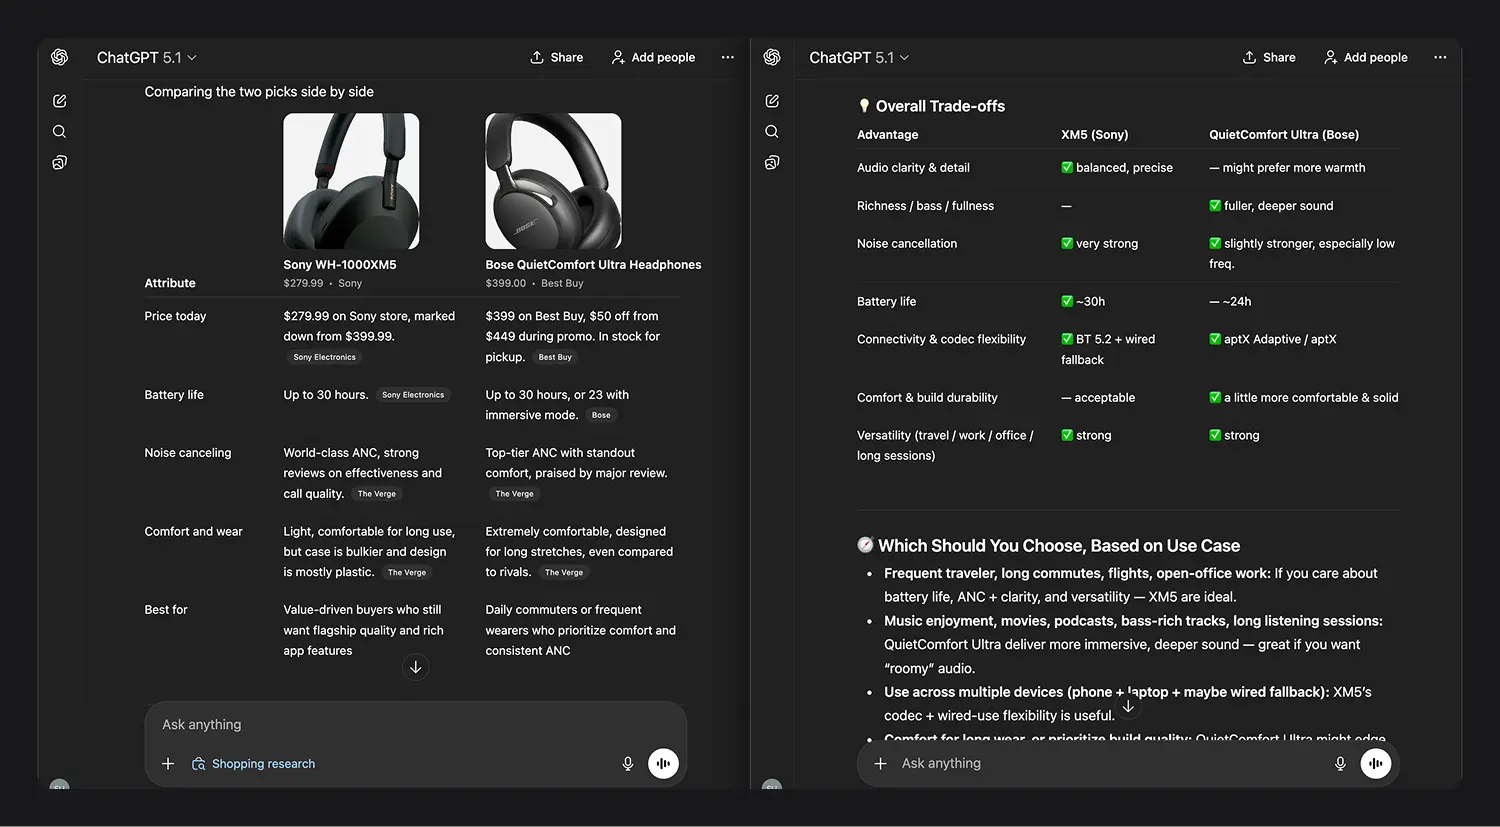Image resolution: width=1500 pixels, height=827 pixels.
Task: Click the 'Battery life' label in left table
Action: point(174,395)
